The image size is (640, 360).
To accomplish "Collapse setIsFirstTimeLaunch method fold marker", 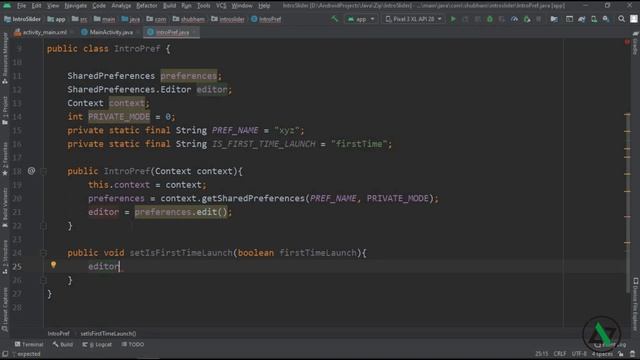I will (x=43, y=253).
